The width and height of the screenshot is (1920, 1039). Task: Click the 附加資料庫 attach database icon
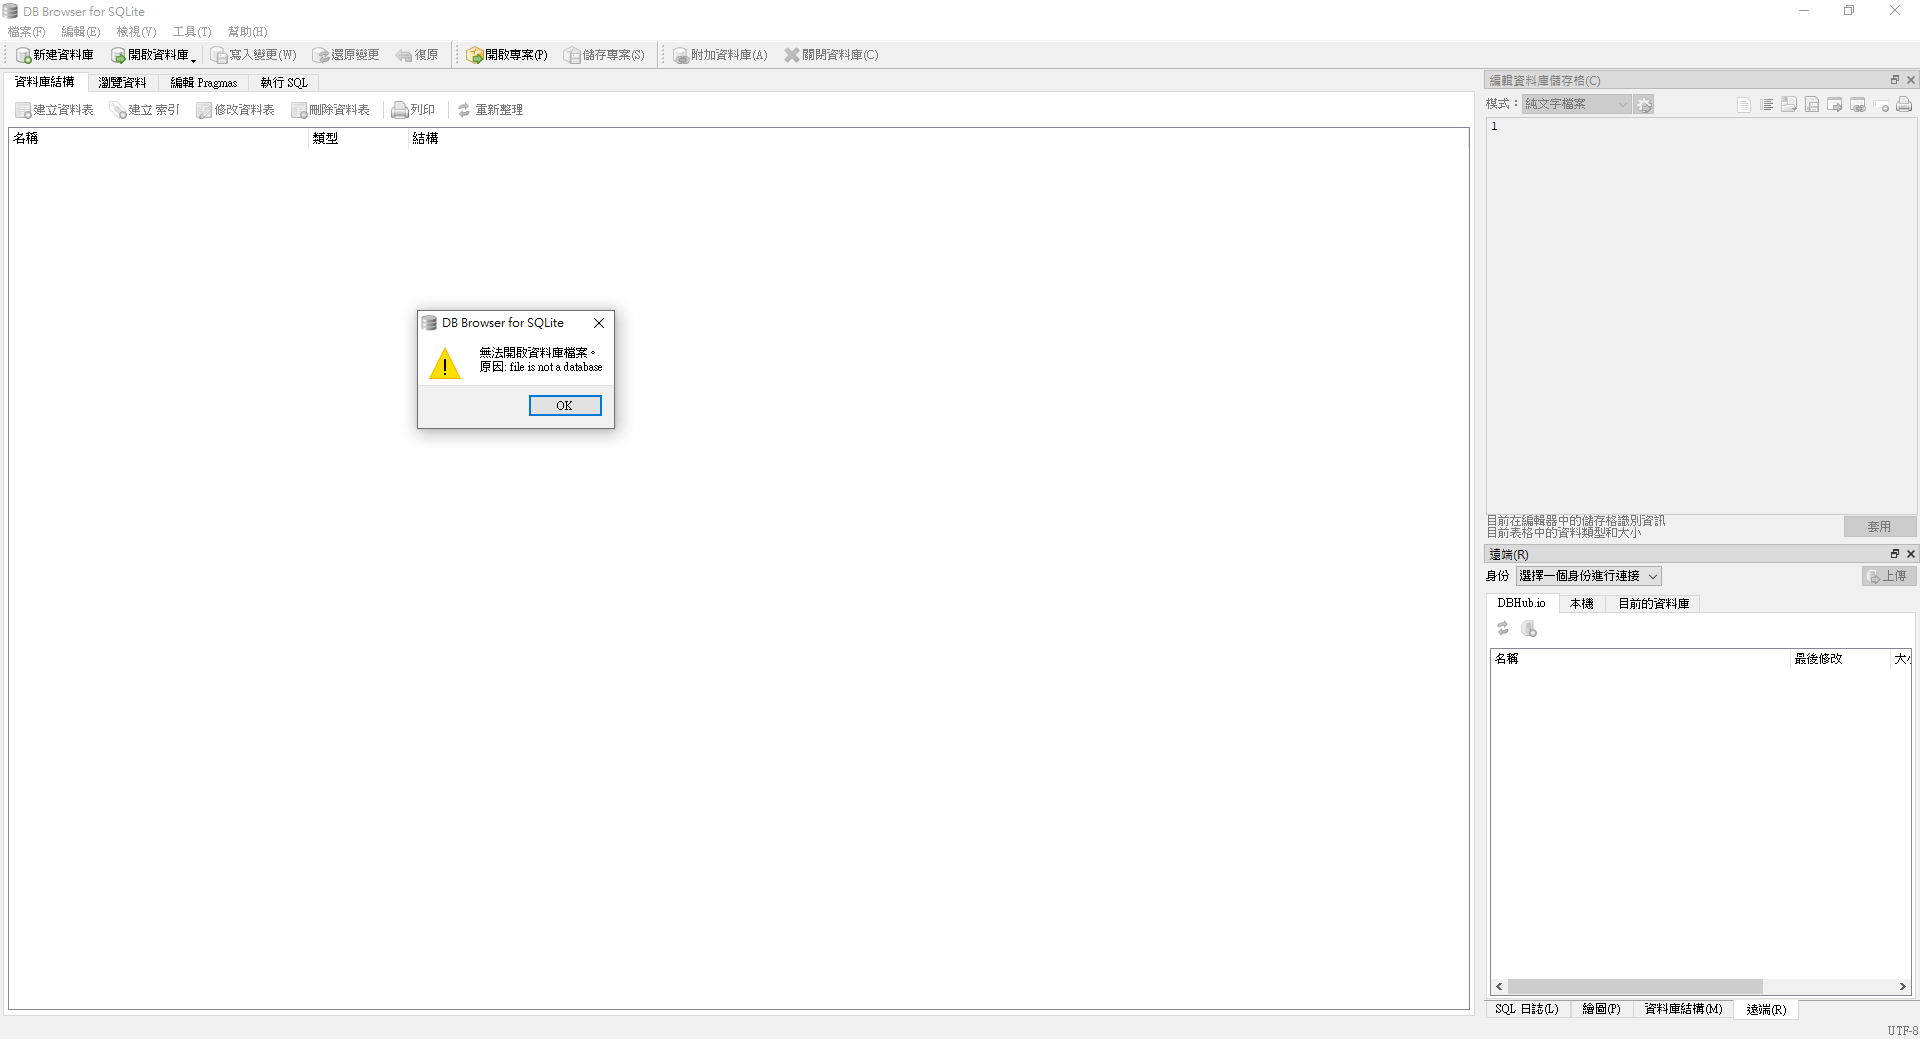coord(680,55)
